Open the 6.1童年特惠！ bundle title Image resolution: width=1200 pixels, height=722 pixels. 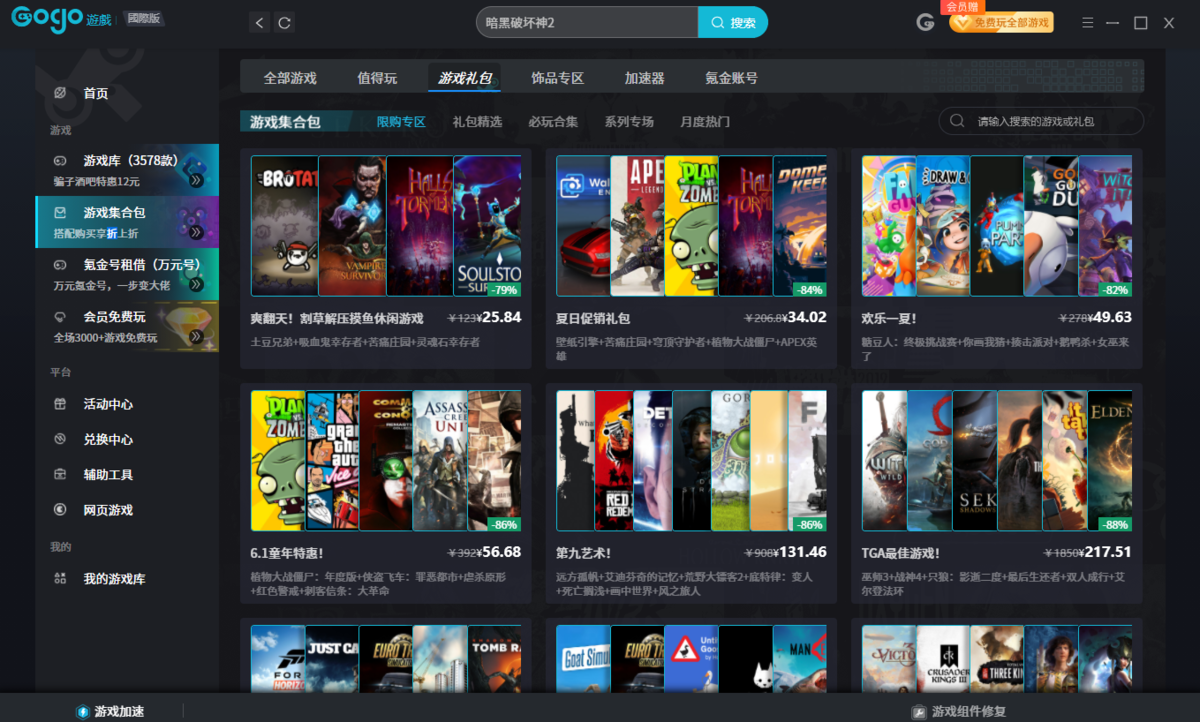tap(287, 552)
